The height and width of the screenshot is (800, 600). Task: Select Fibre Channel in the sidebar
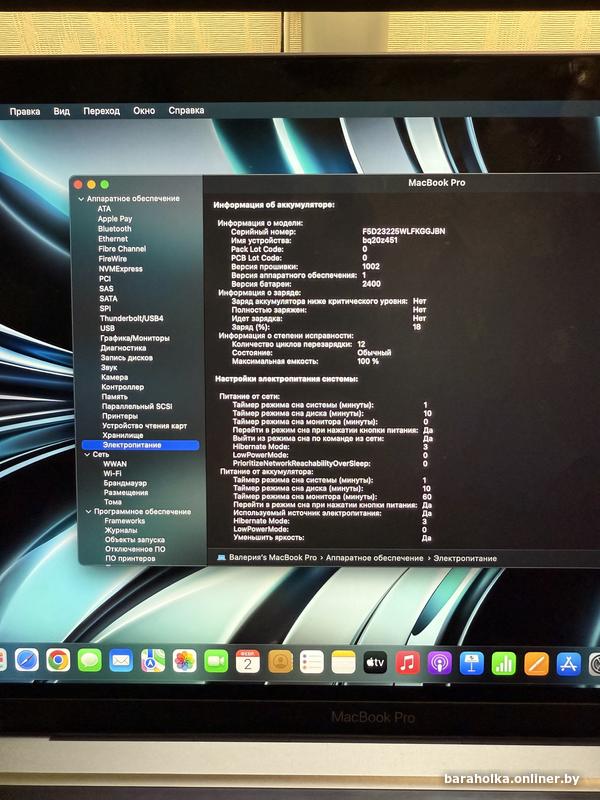coord(122,249)
